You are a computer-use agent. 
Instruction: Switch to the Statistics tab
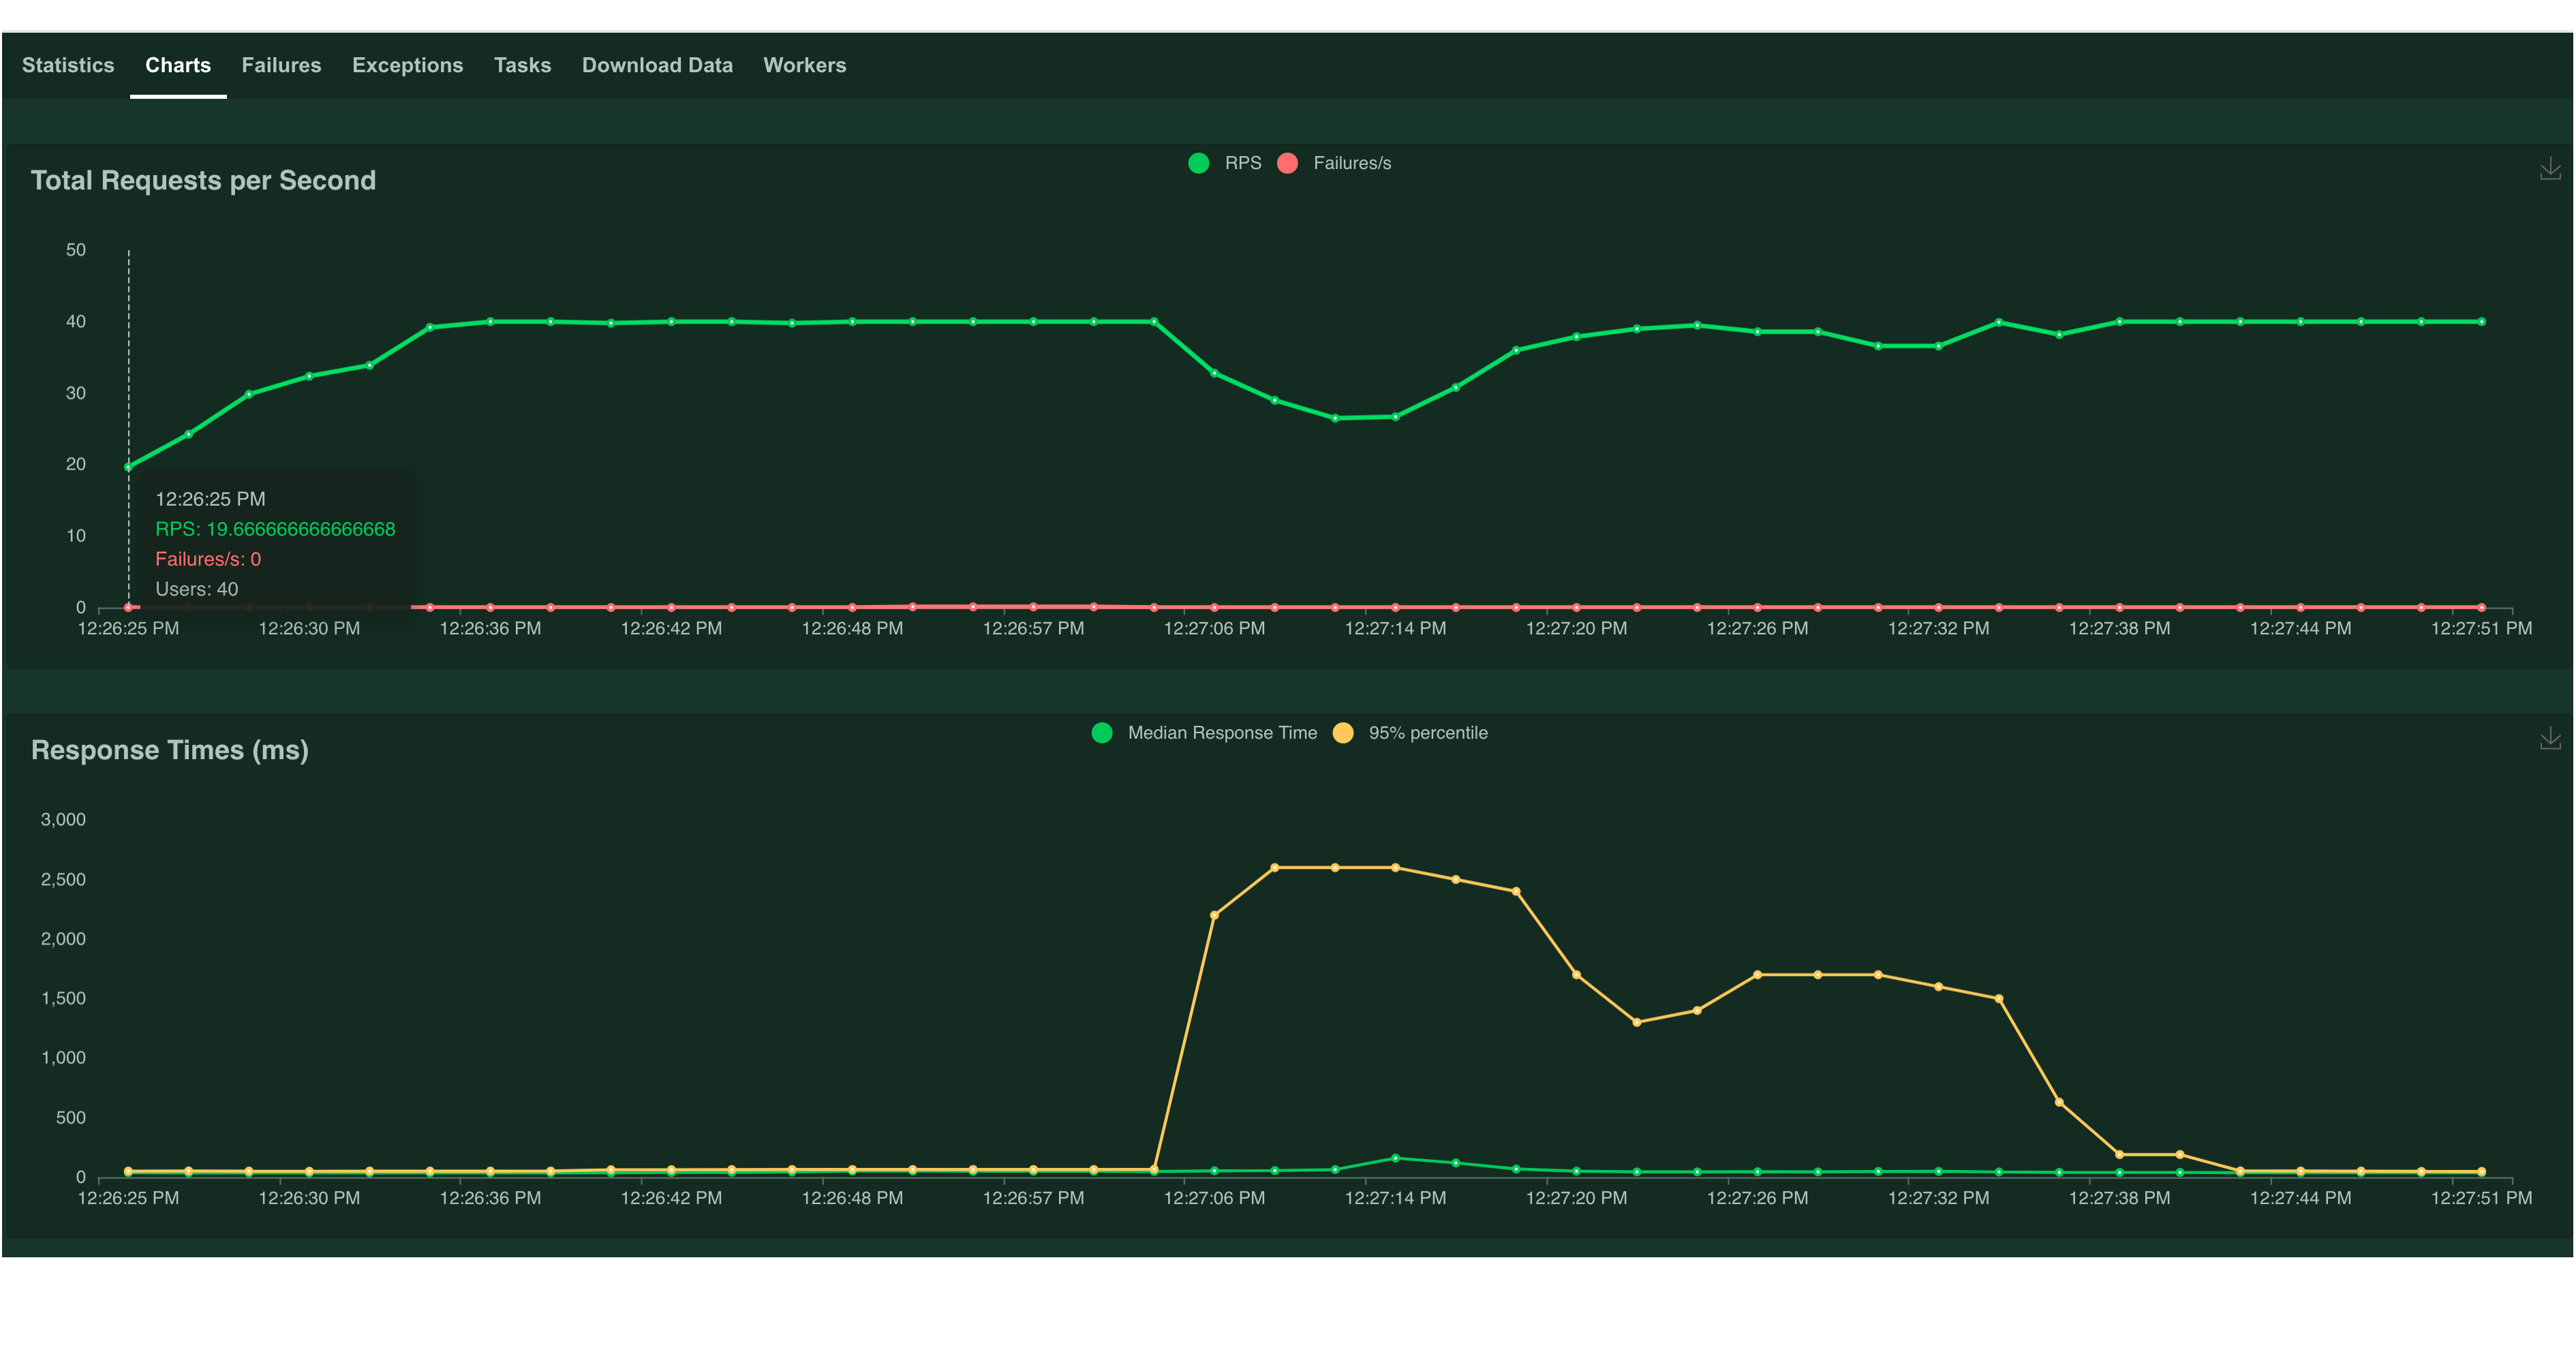[x=67, y=64]
